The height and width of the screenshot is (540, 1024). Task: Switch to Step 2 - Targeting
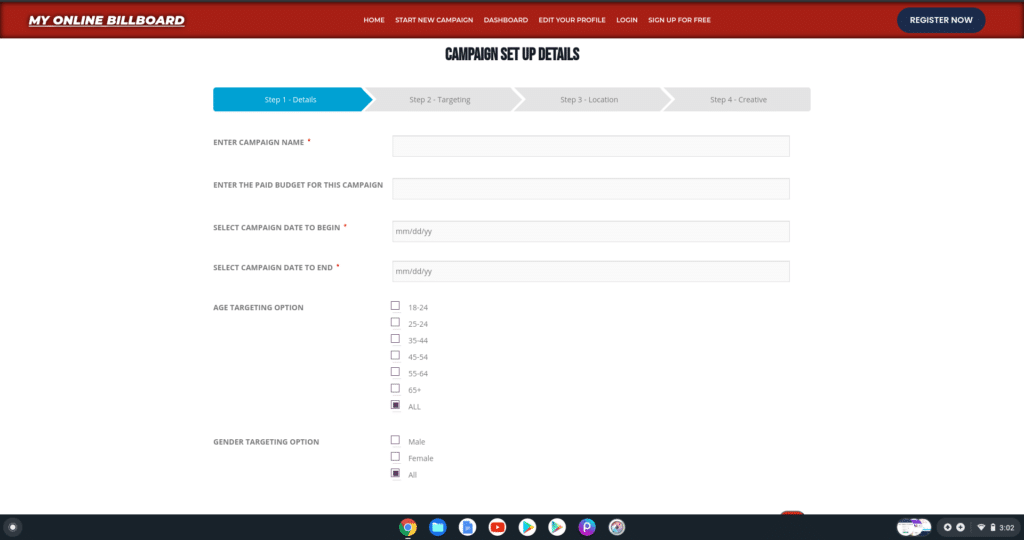point(440,99)
